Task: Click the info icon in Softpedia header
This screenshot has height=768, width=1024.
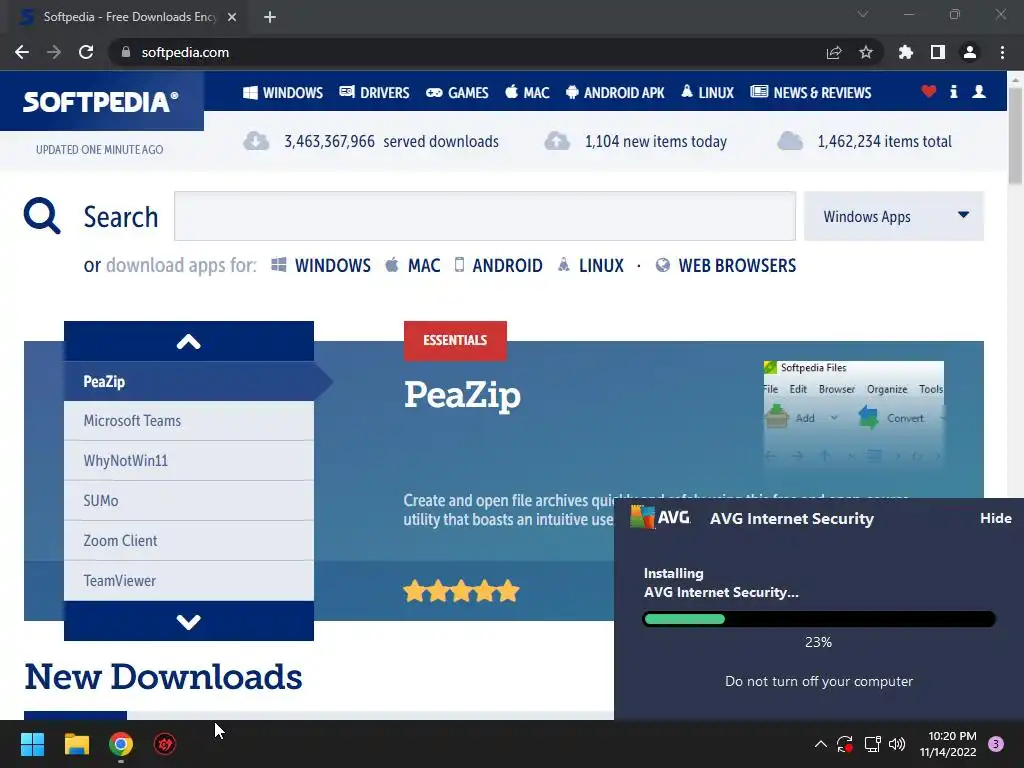Action: pyautogui.click(x=953, y=91)
